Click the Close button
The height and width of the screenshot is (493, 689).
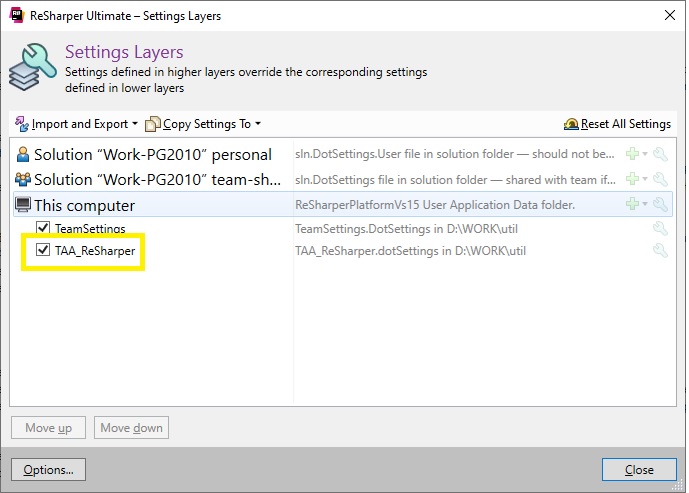pyautogui.click(x=639, y=470)
